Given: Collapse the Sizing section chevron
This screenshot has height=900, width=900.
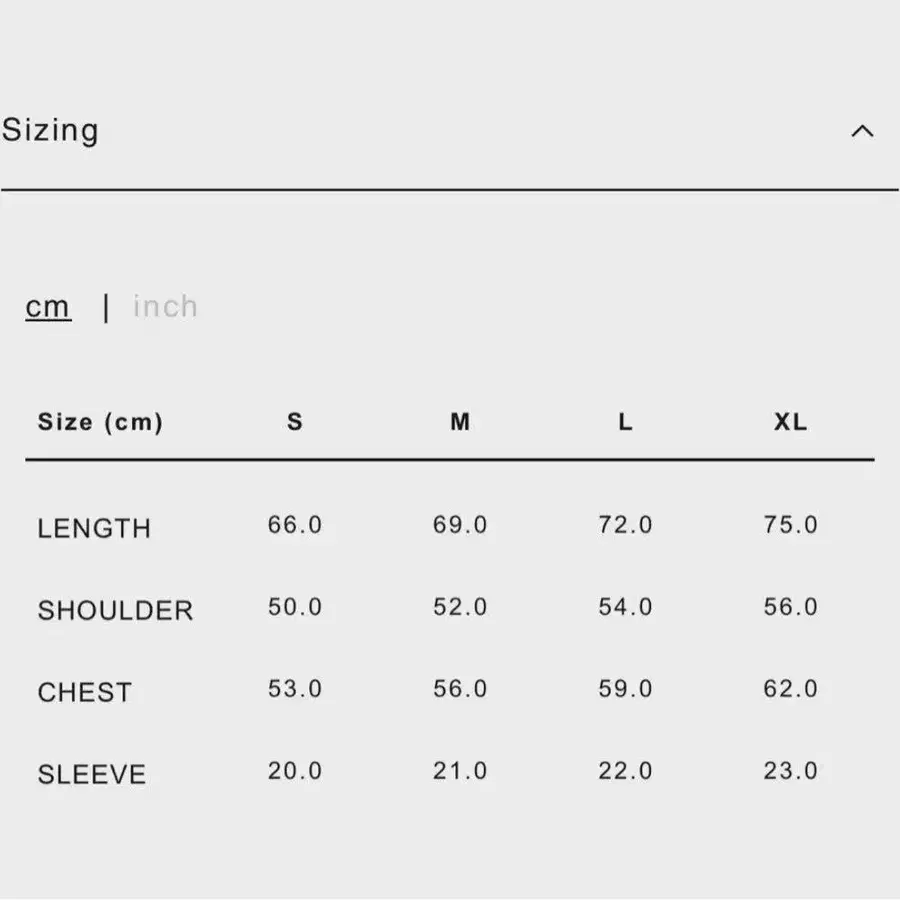Looking at the screenshot, I should pos(862,131).
